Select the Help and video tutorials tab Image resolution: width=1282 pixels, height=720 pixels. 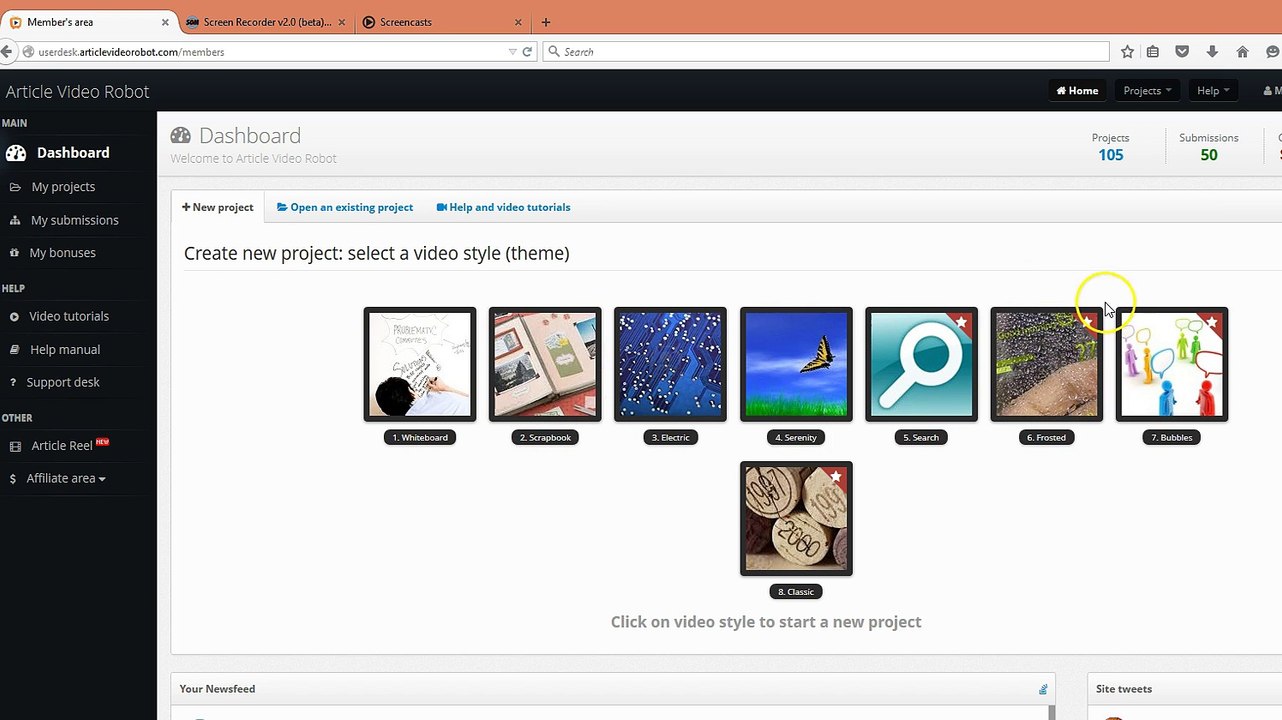pyautogui.click(x=503, y=207)
